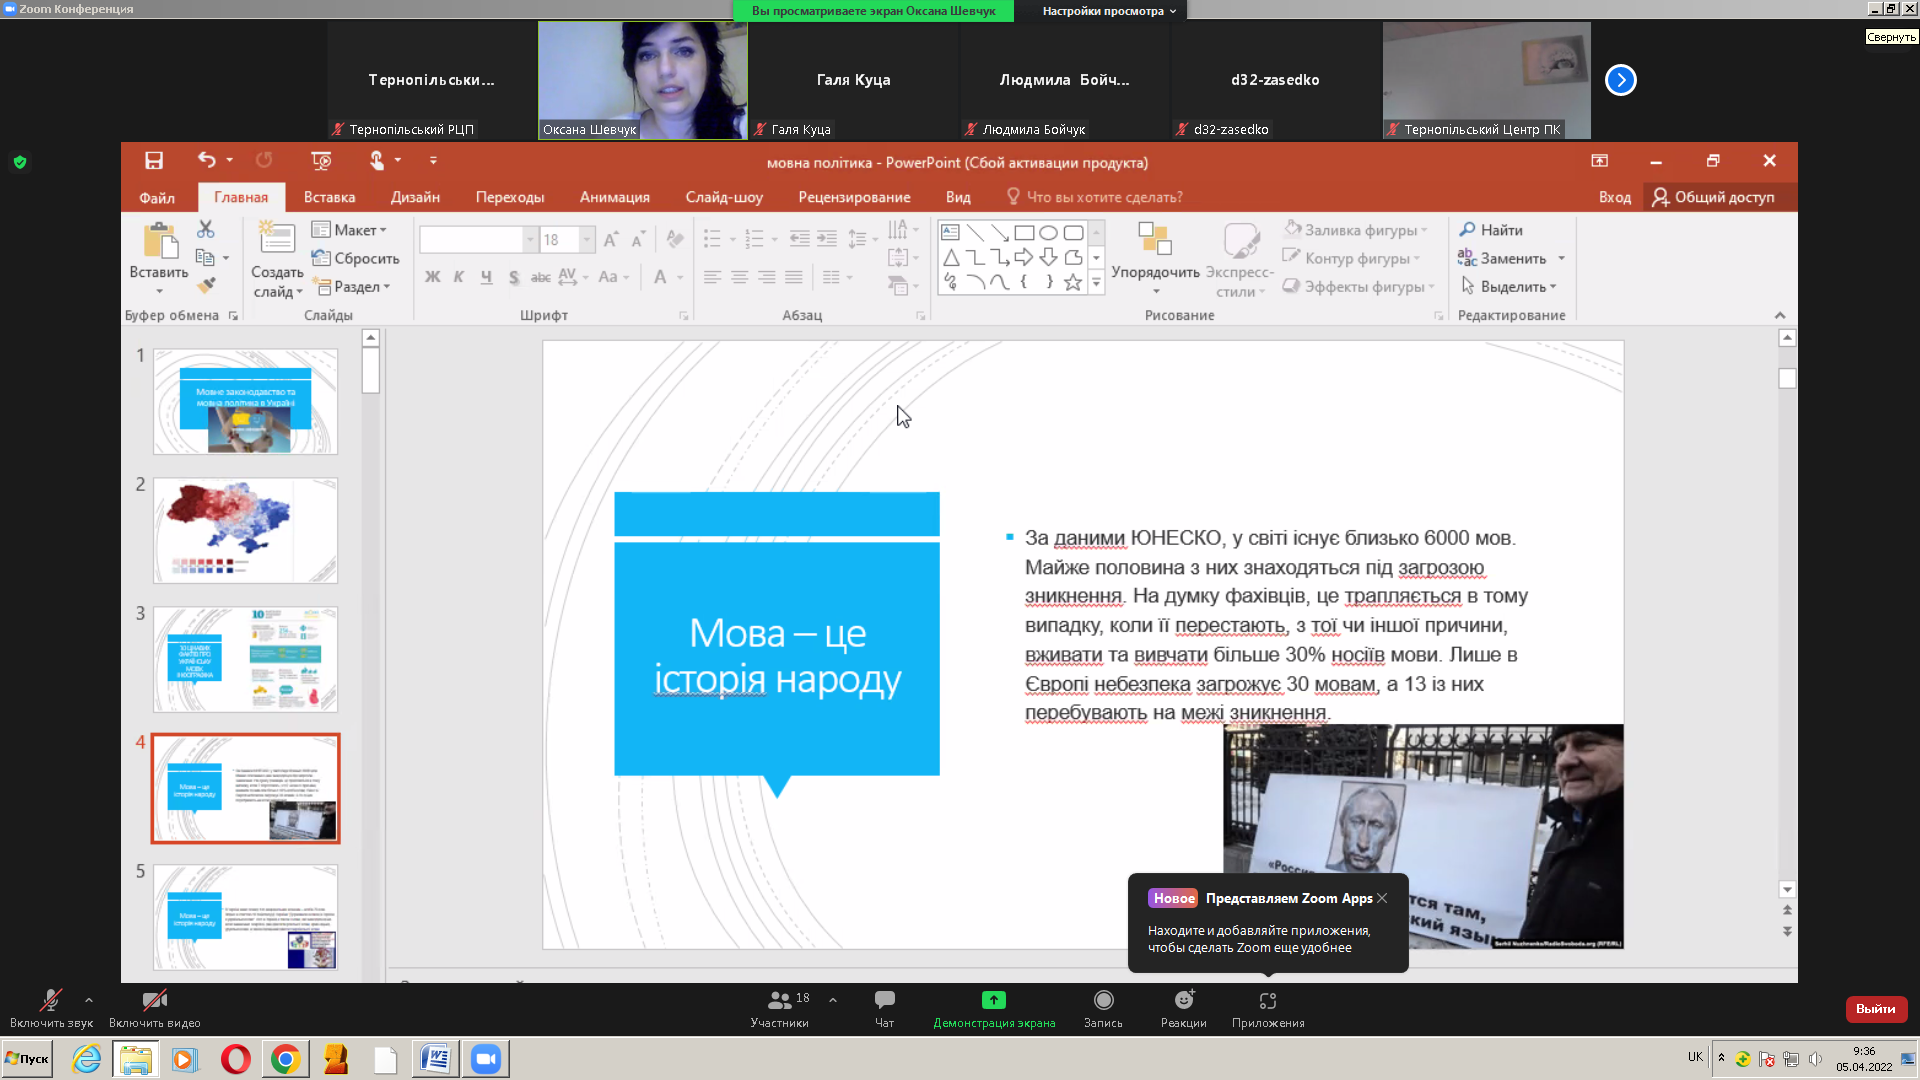
Task: Click the Clear Formatting eraser icon
Action: pyautogui.click(x=675, y=239)
